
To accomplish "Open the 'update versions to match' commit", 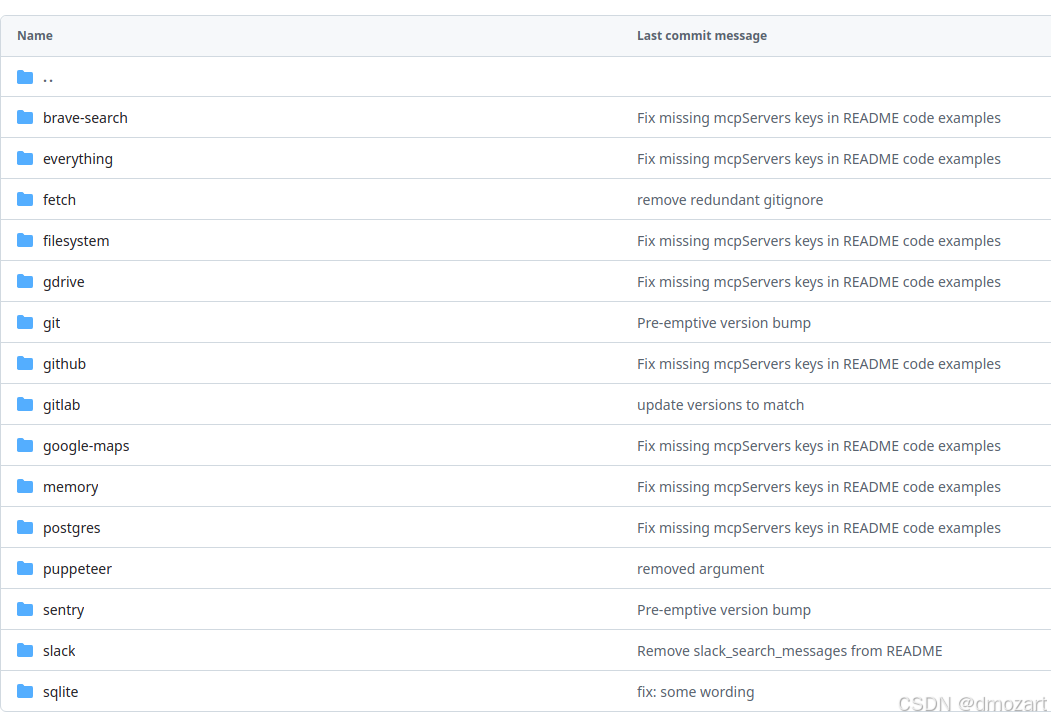I will tap(721, 405).
